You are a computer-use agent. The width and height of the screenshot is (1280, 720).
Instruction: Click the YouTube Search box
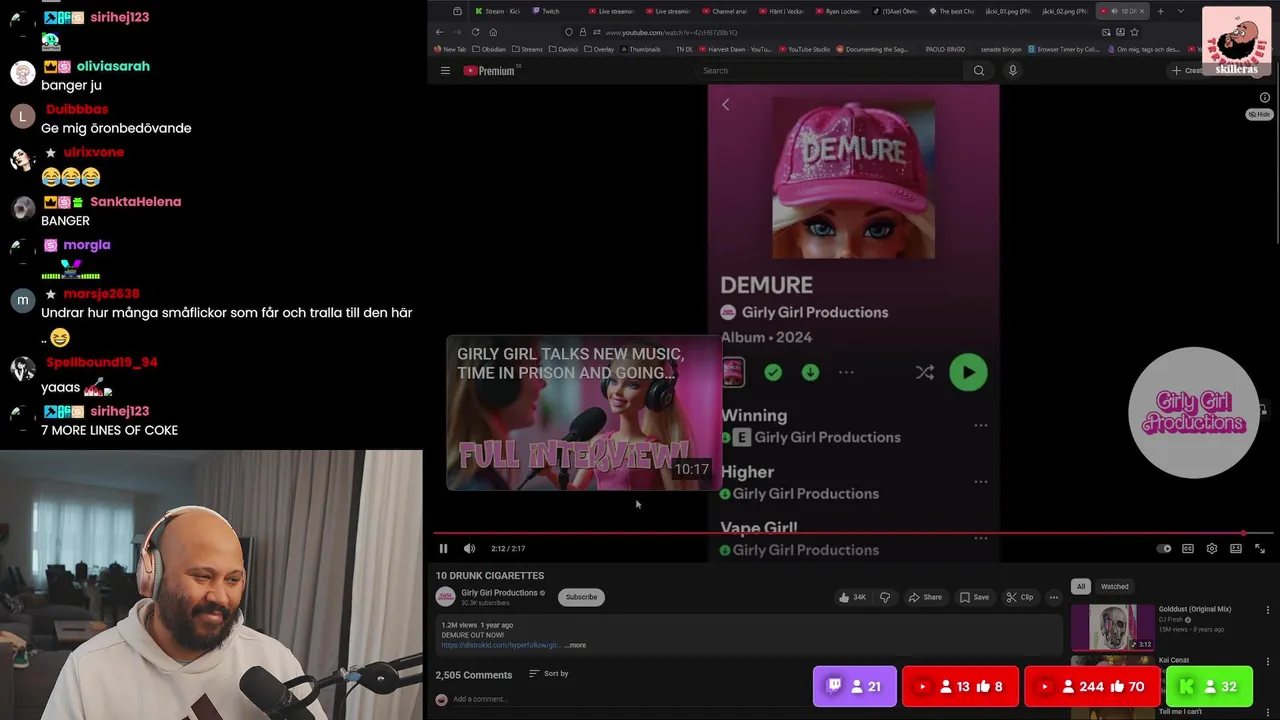(830, 70)
